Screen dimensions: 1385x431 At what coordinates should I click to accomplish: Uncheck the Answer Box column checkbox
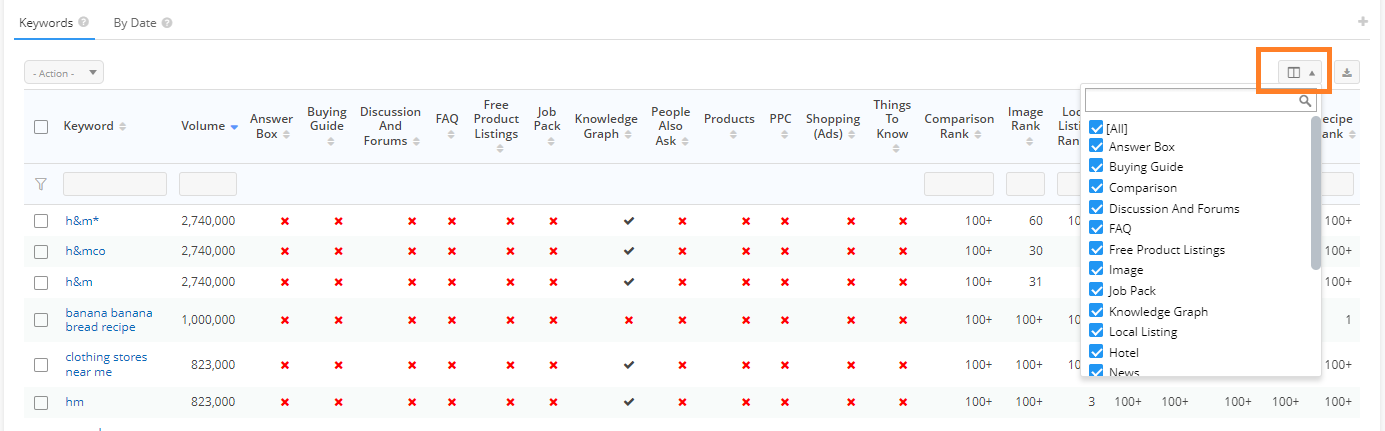click(1096, 147)
